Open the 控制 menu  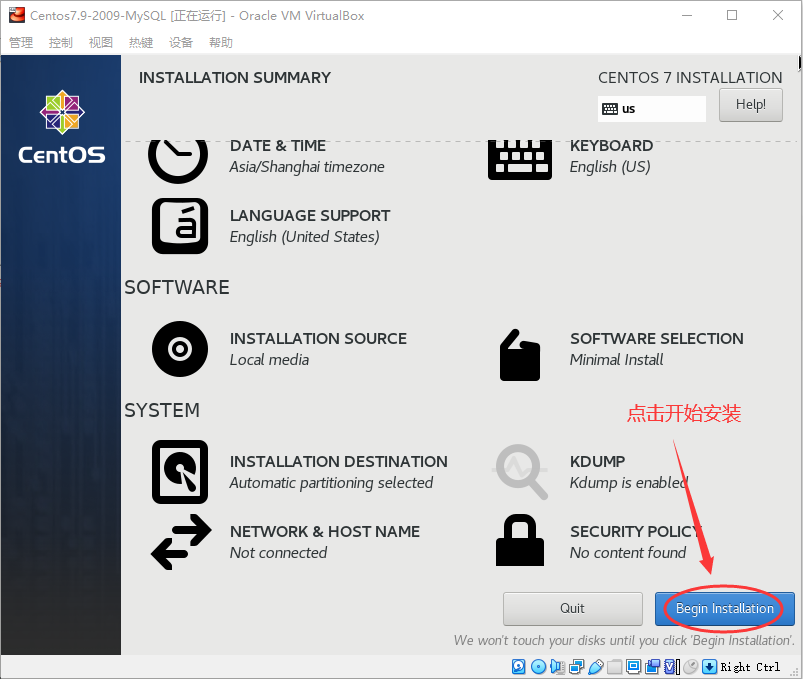60,43
